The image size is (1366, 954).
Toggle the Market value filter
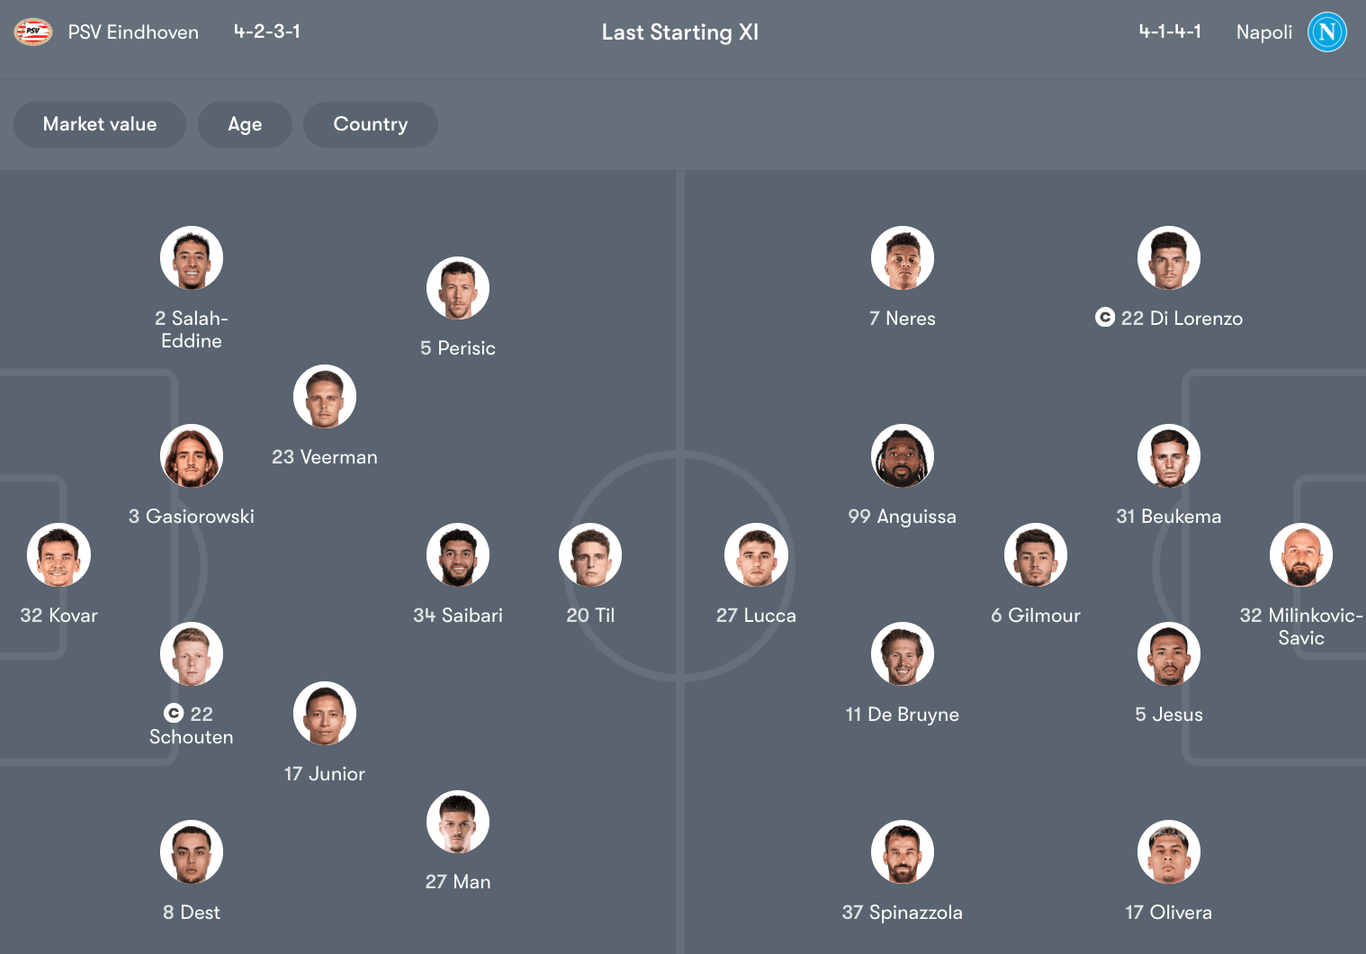click(x=100, y=124)
